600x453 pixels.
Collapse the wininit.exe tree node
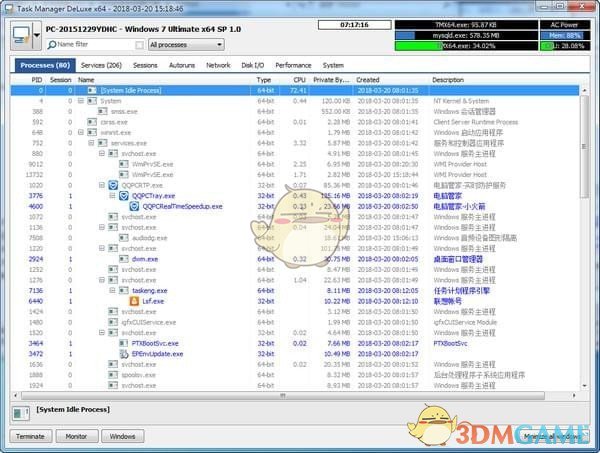[x=81, y=133]
